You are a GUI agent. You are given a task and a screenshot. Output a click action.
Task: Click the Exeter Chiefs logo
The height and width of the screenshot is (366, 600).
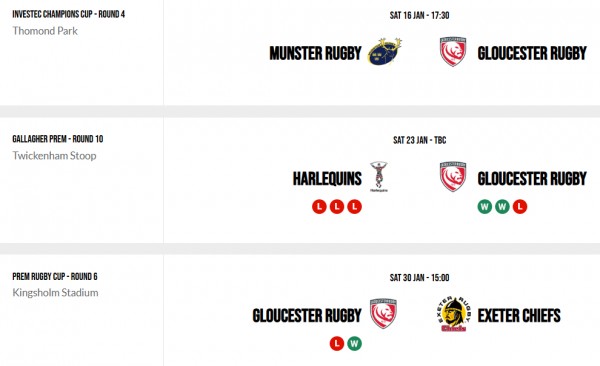pyautogui.click(x=453, y=314)
